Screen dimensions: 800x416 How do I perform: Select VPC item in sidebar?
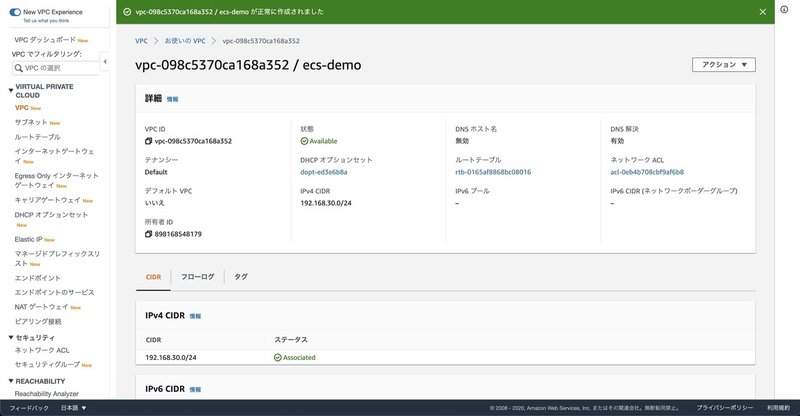22,108
